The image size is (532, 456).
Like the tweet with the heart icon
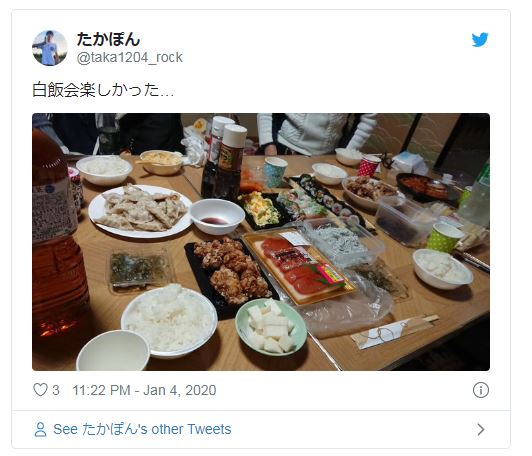pos(40,390)
